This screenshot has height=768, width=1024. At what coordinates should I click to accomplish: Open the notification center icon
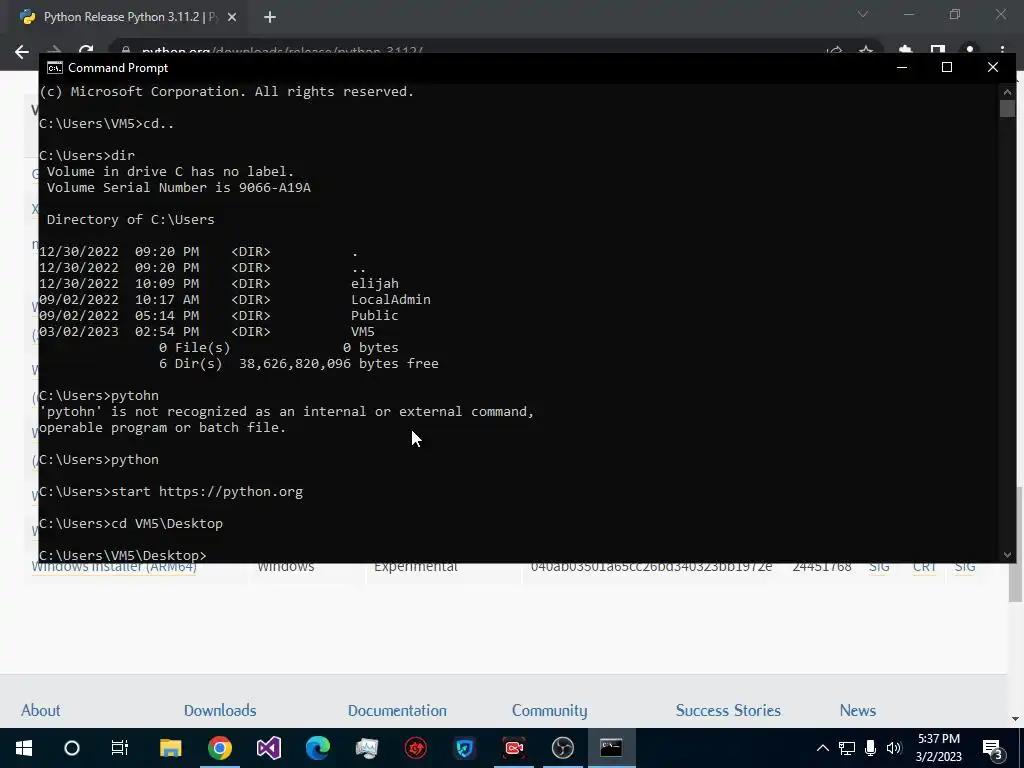tap(993, 749)
